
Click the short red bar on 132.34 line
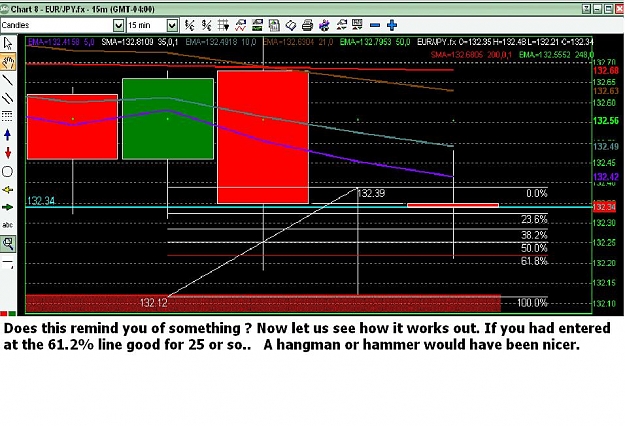pos(453,205)
